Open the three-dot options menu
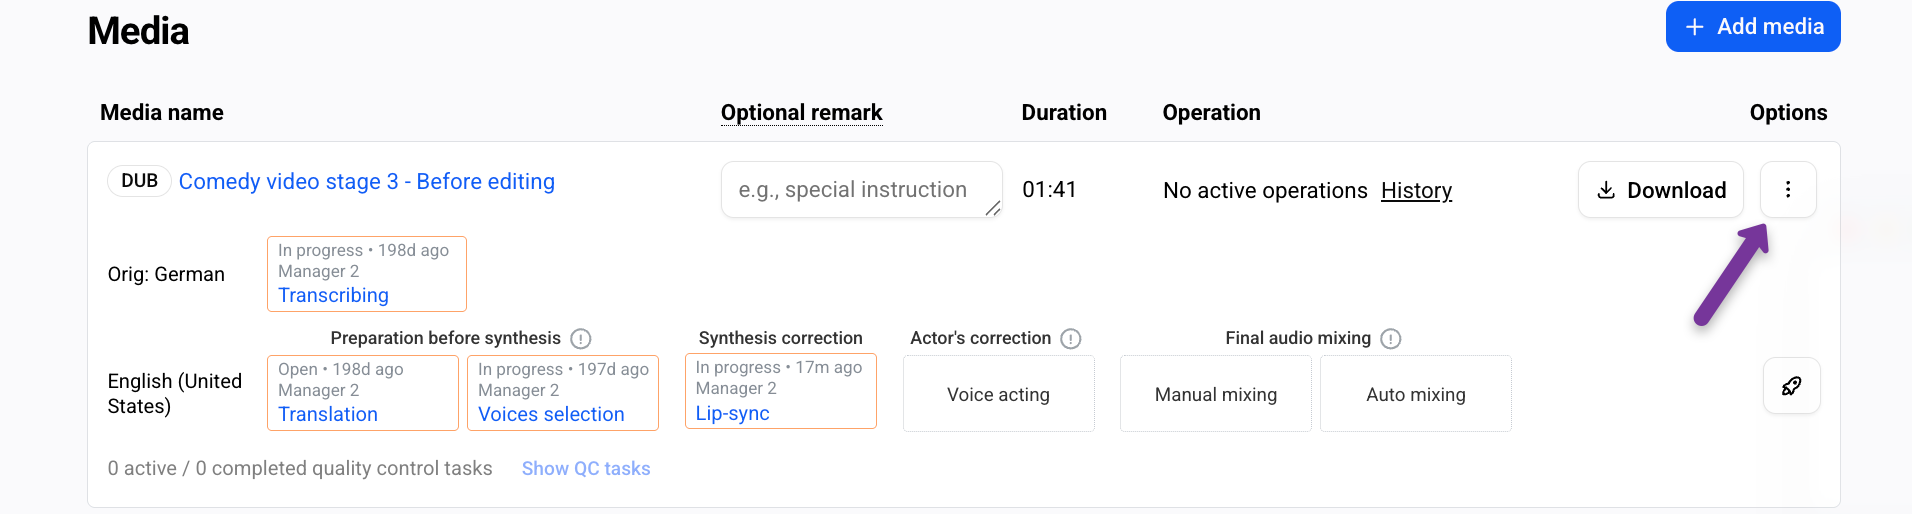The height and width of the screenshot is (514, 1912). pyautogui.click(x=1788, y=190)
